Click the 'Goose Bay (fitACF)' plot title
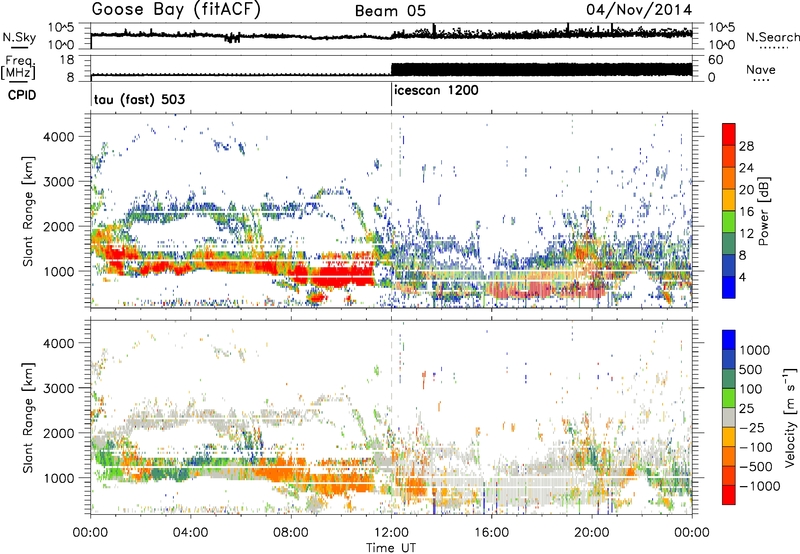 (x=176, y=11)
